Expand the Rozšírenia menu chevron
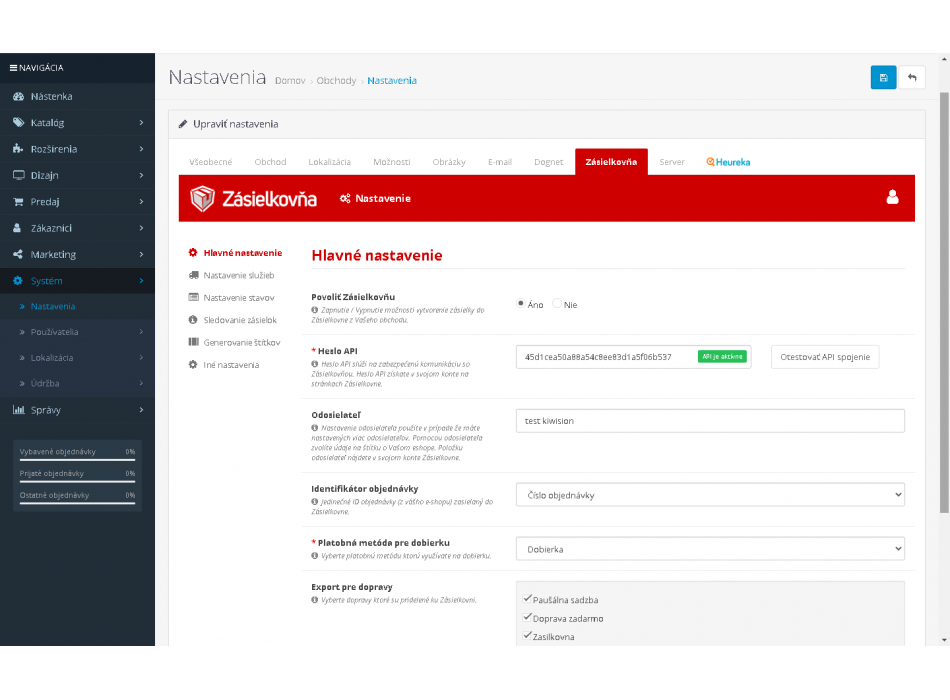950x700 pixels. click(141, 148)
